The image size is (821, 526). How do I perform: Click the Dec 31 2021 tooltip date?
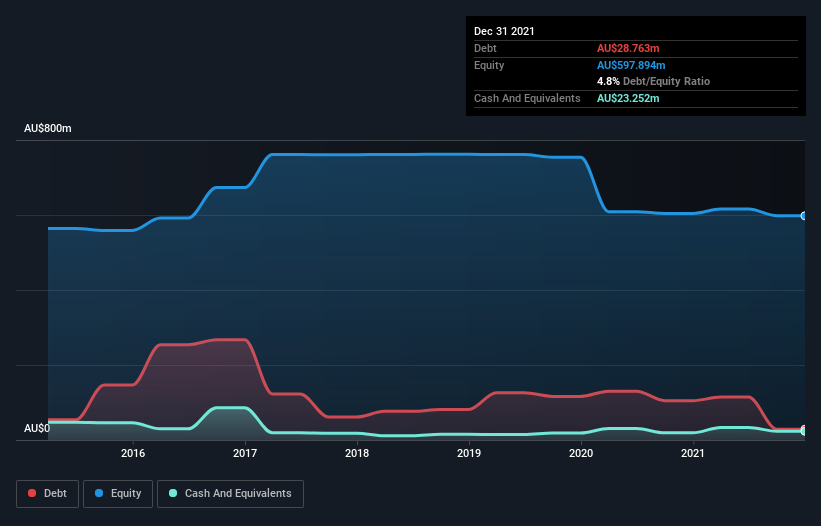(x=504, y=31)
